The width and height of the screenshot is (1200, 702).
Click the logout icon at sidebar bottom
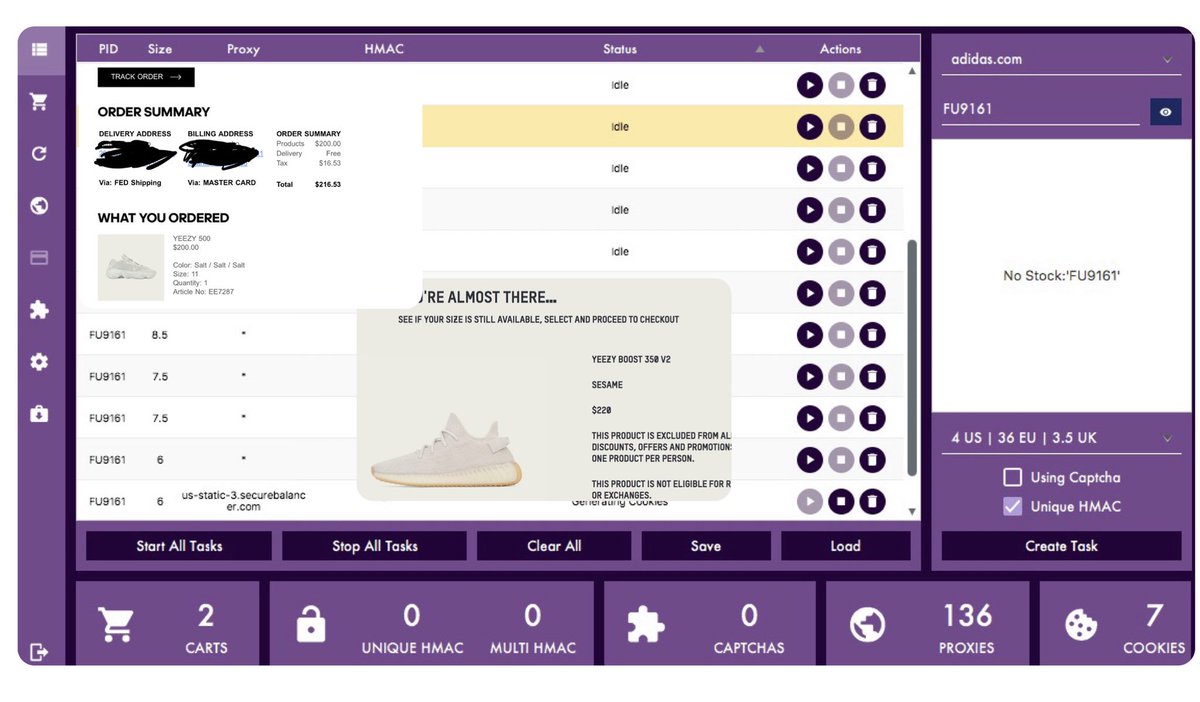39,652
